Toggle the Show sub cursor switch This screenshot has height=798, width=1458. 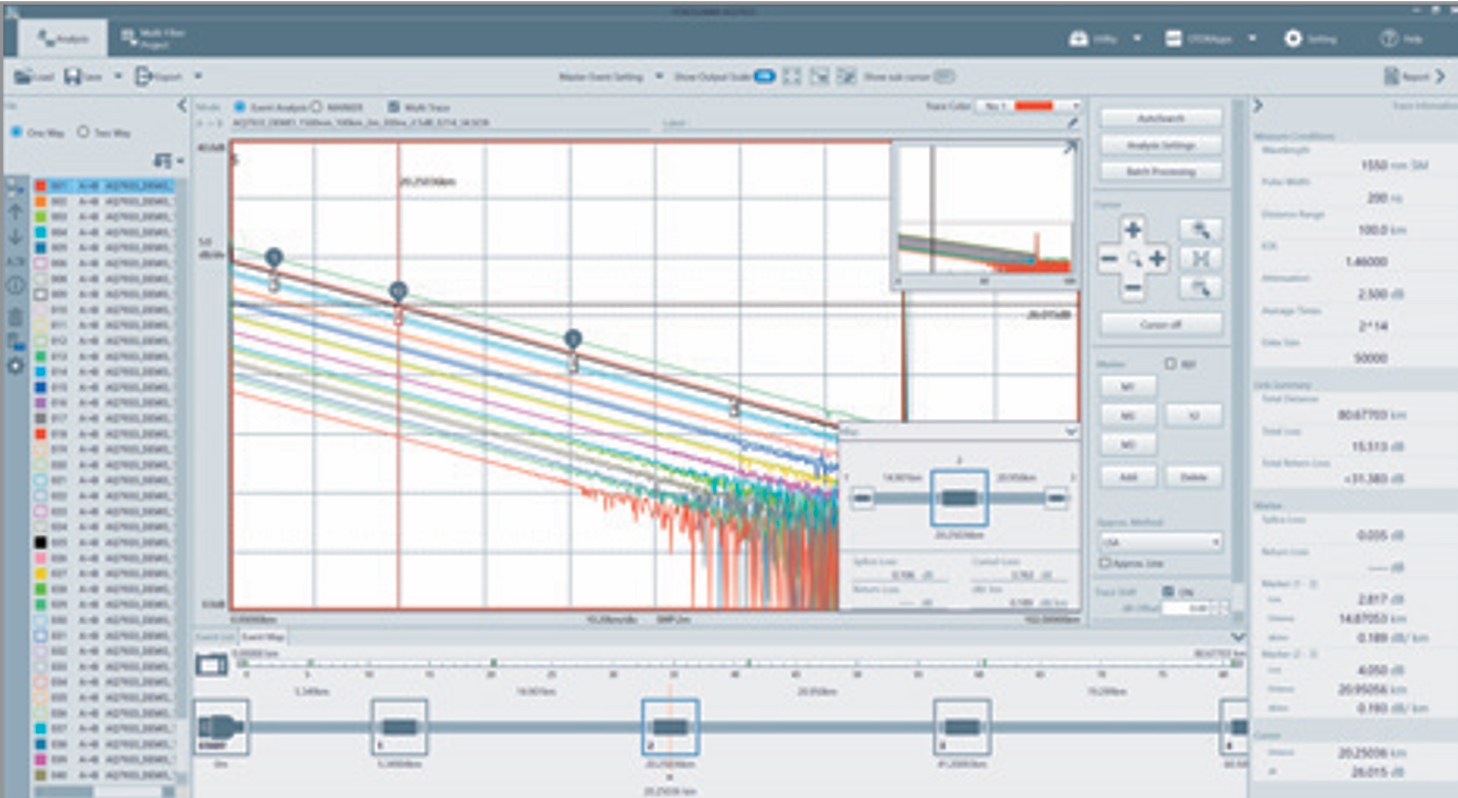tap(943, 76)
